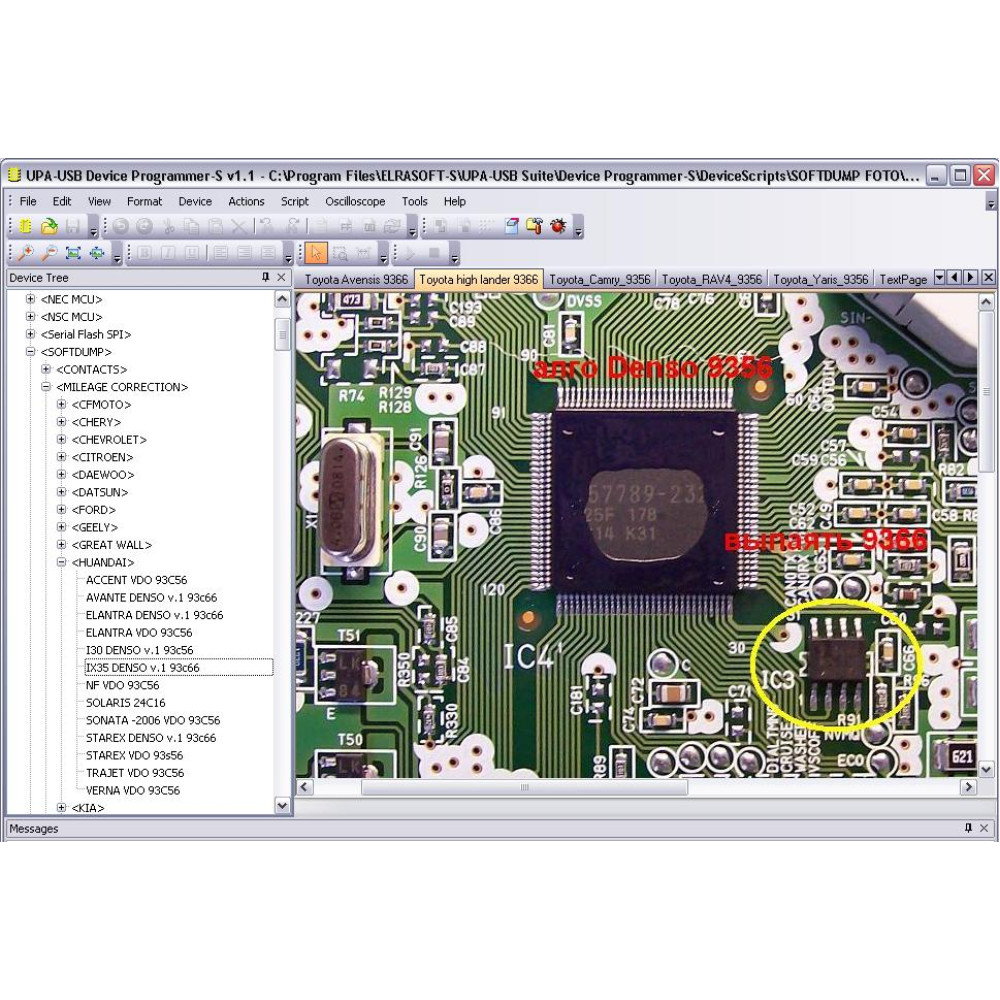This screenshot has width=1000, height=1000.
Task: Switch to Toyota_Camry_9356 tab
Action: tap(599, 279)
